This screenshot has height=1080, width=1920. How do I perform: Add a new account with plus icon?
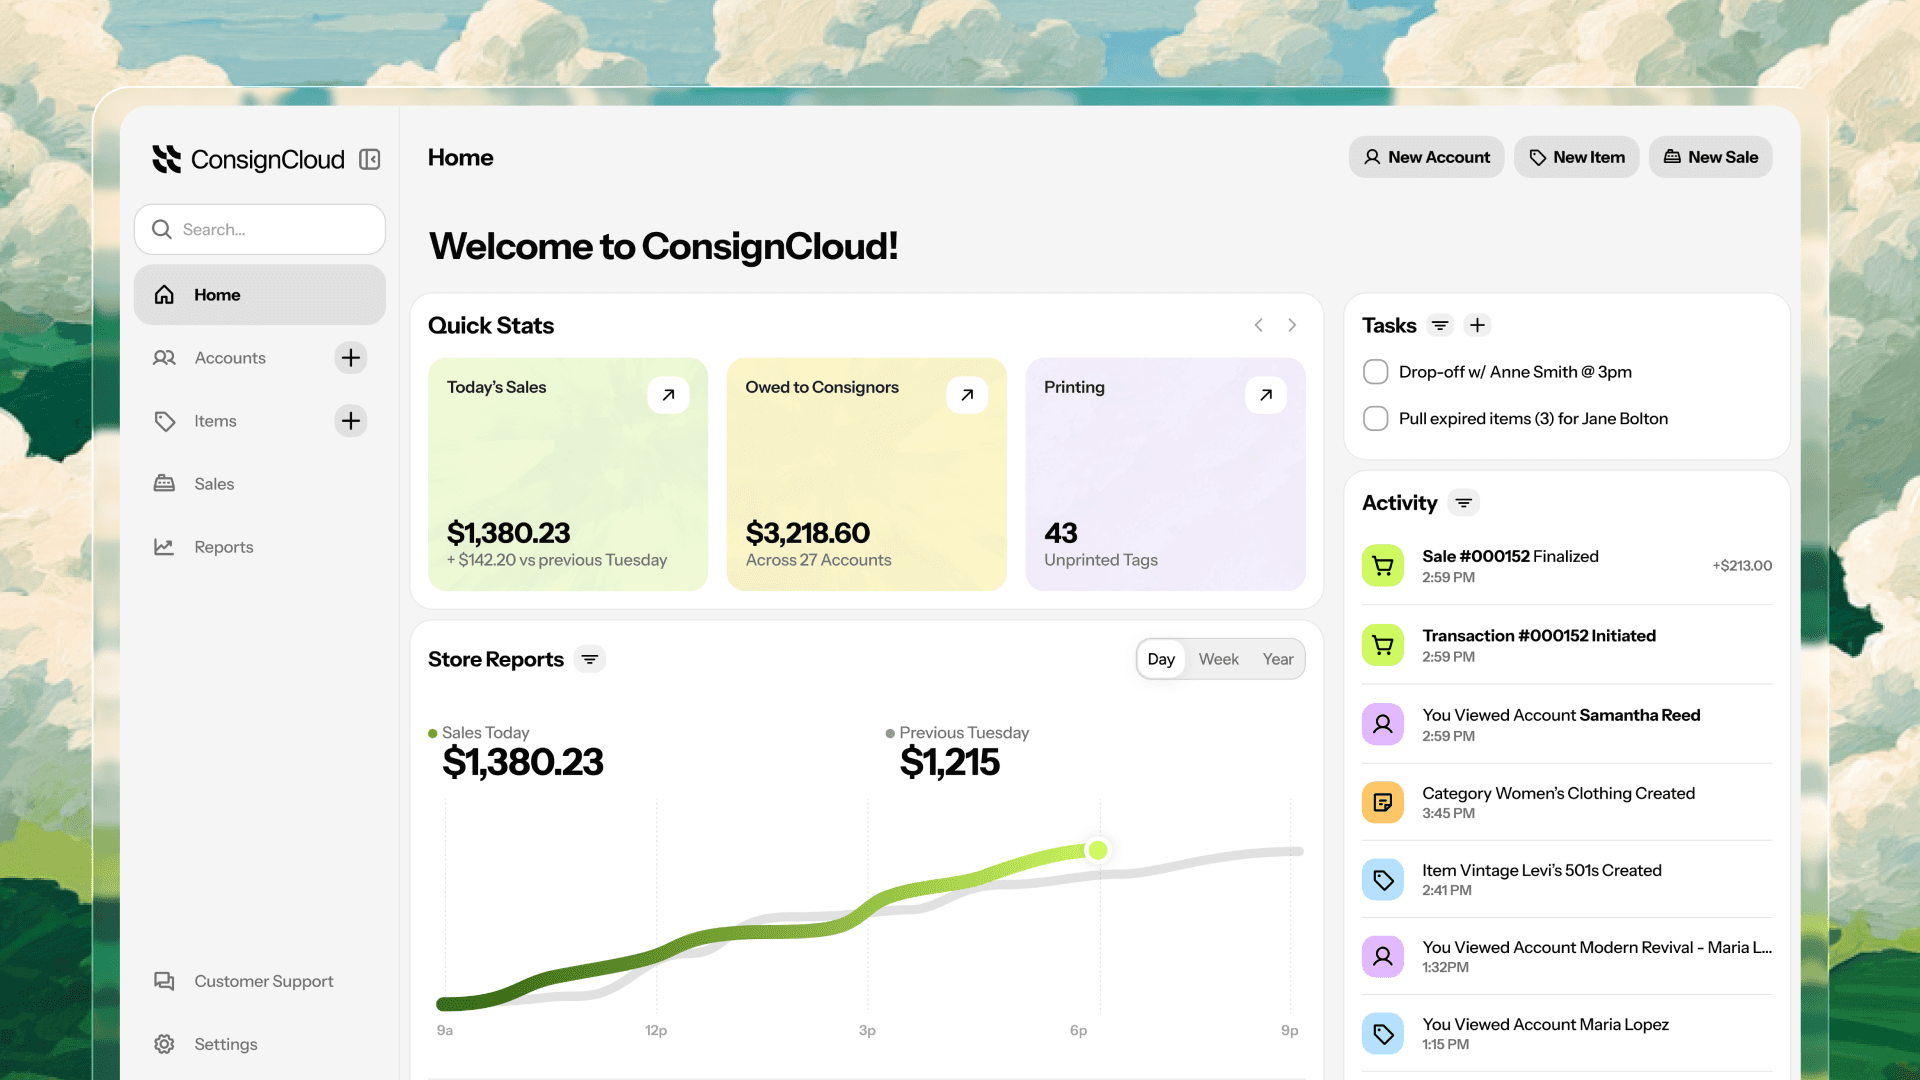[x=350, y=358]
